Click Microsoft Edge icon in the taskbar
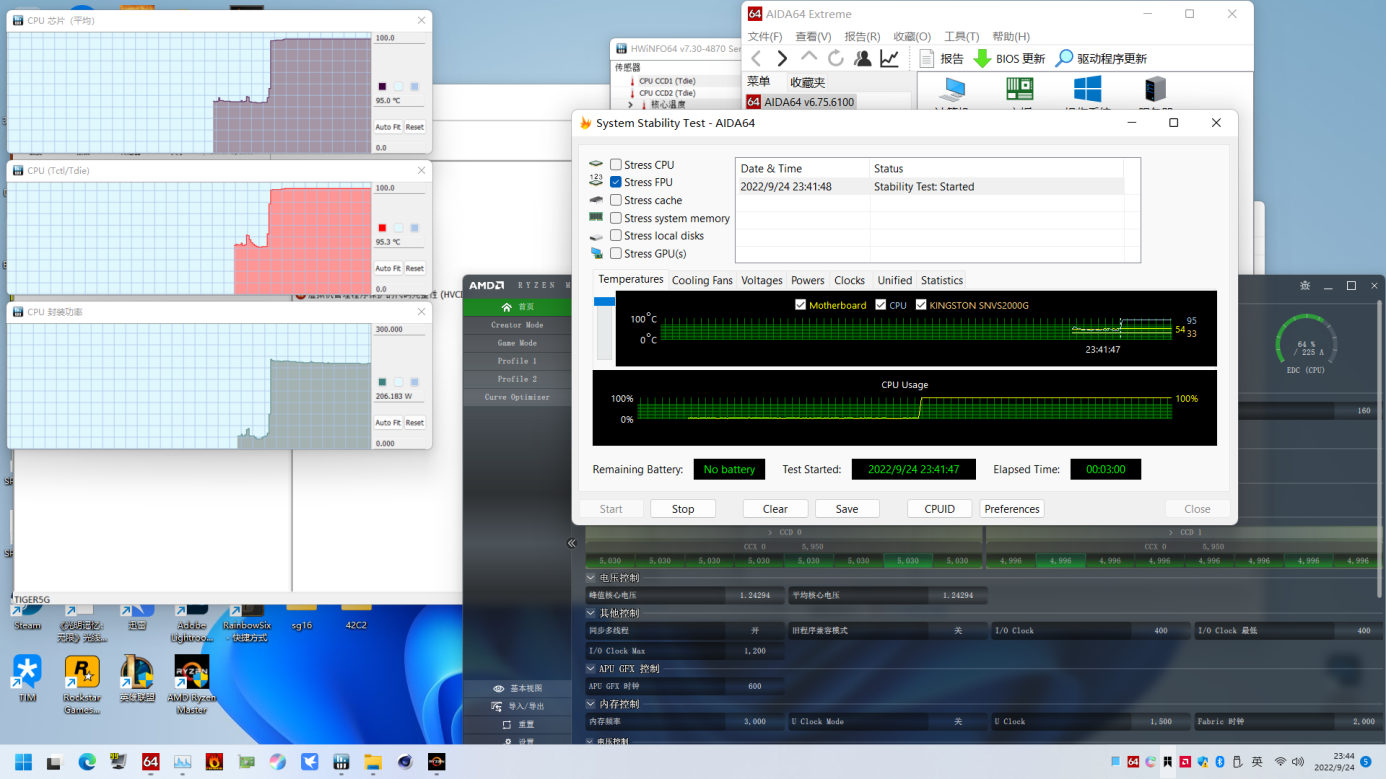This screenshot has width=1386, height=779. coord(87,762)
